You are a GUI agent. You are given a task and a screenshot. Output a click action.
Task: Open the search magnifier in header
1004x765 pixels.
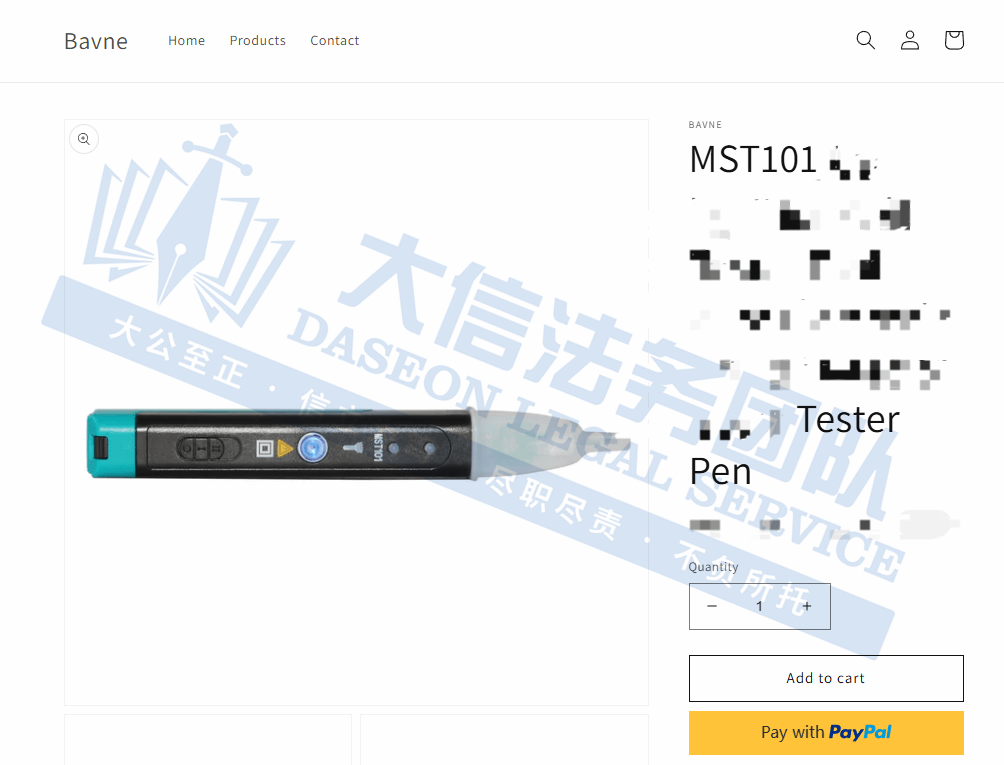(x=865, y=40)
